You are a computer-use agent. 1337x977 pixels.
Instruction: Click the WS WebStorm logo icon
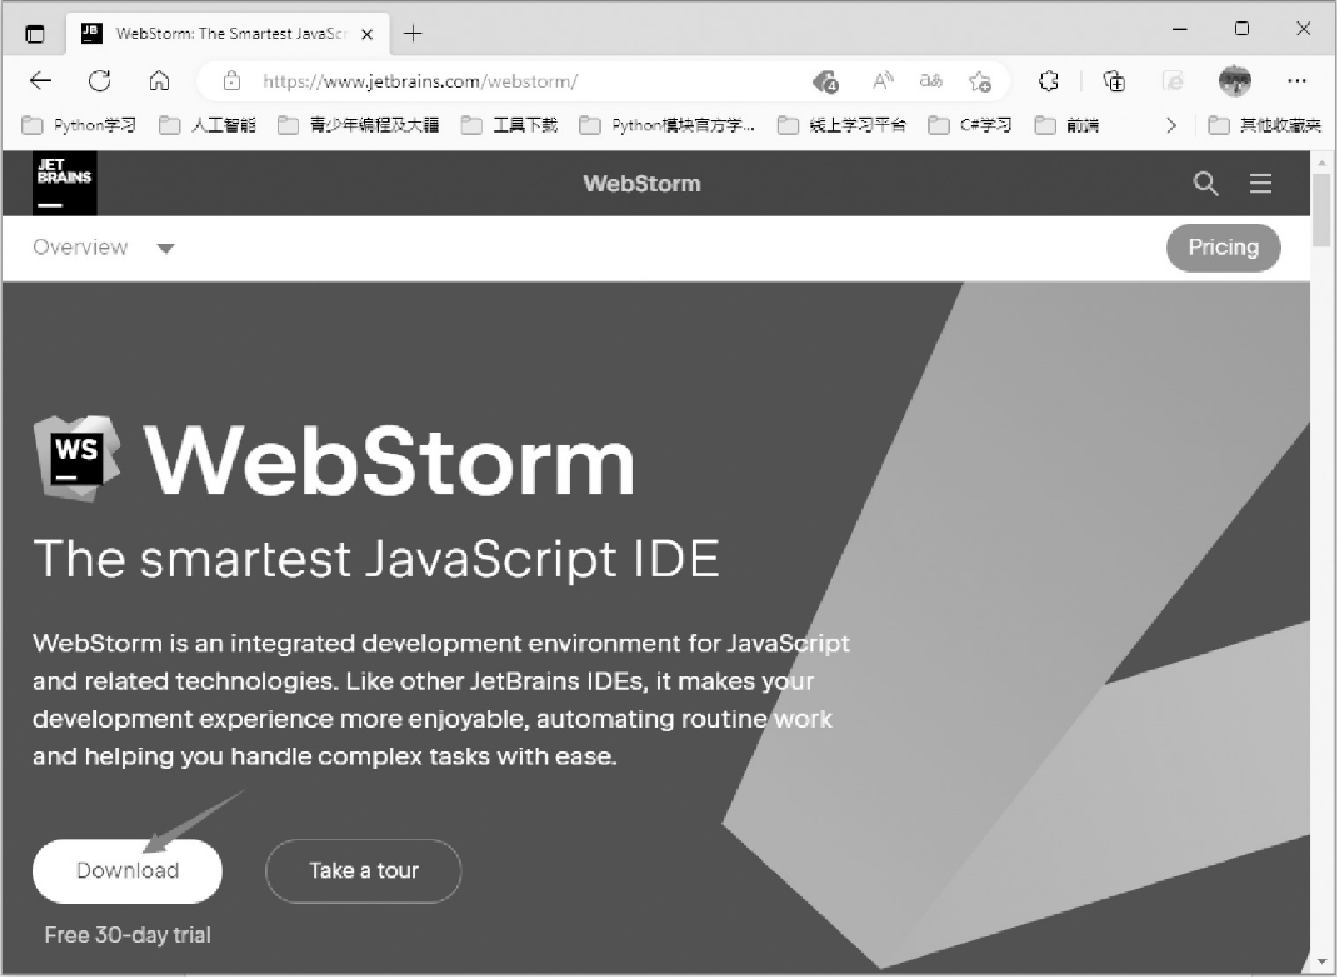pyautogui.click(x=78, y=458)
